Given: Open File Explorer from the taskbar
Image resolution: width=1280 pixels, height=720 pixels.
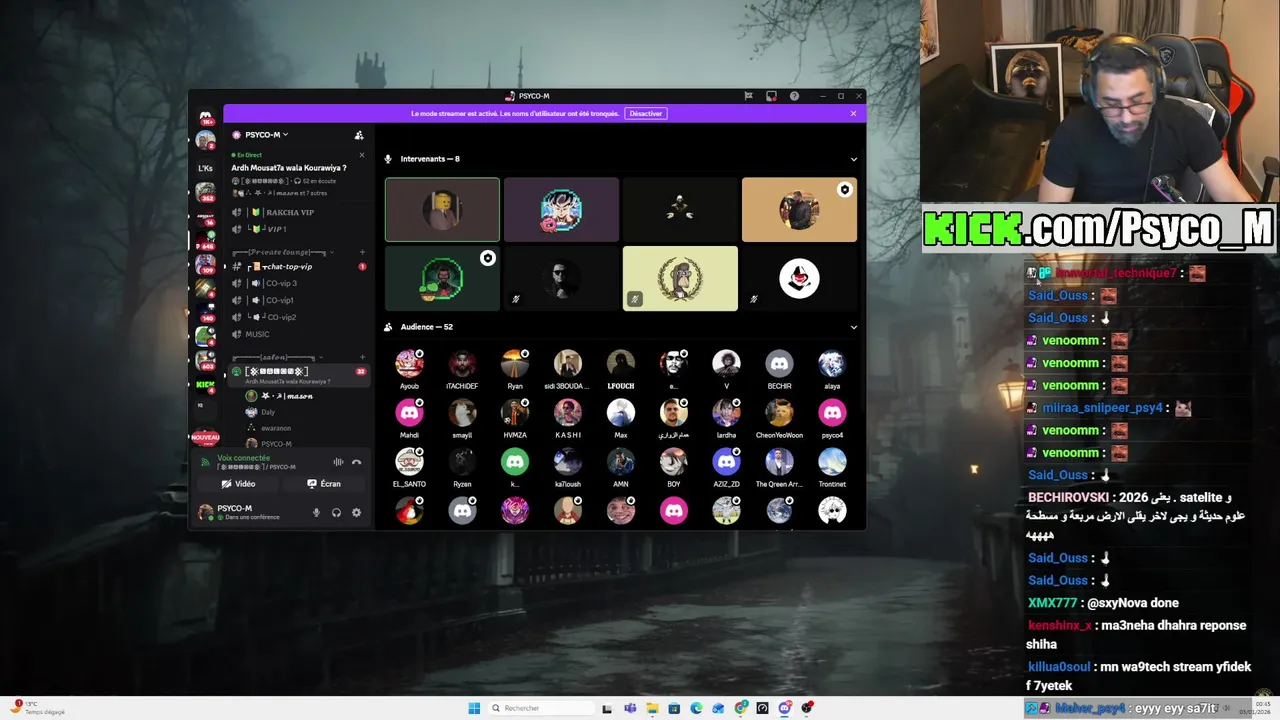Looking at the screenshot, I should pyautogui.click(x=652, y=708).
